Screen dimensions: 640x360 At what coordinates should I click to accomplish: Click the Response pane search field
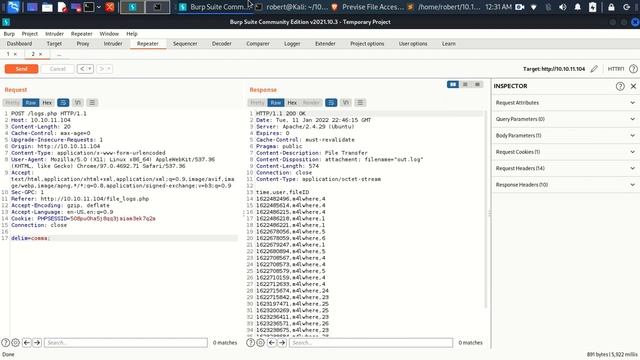coord(371,343)
